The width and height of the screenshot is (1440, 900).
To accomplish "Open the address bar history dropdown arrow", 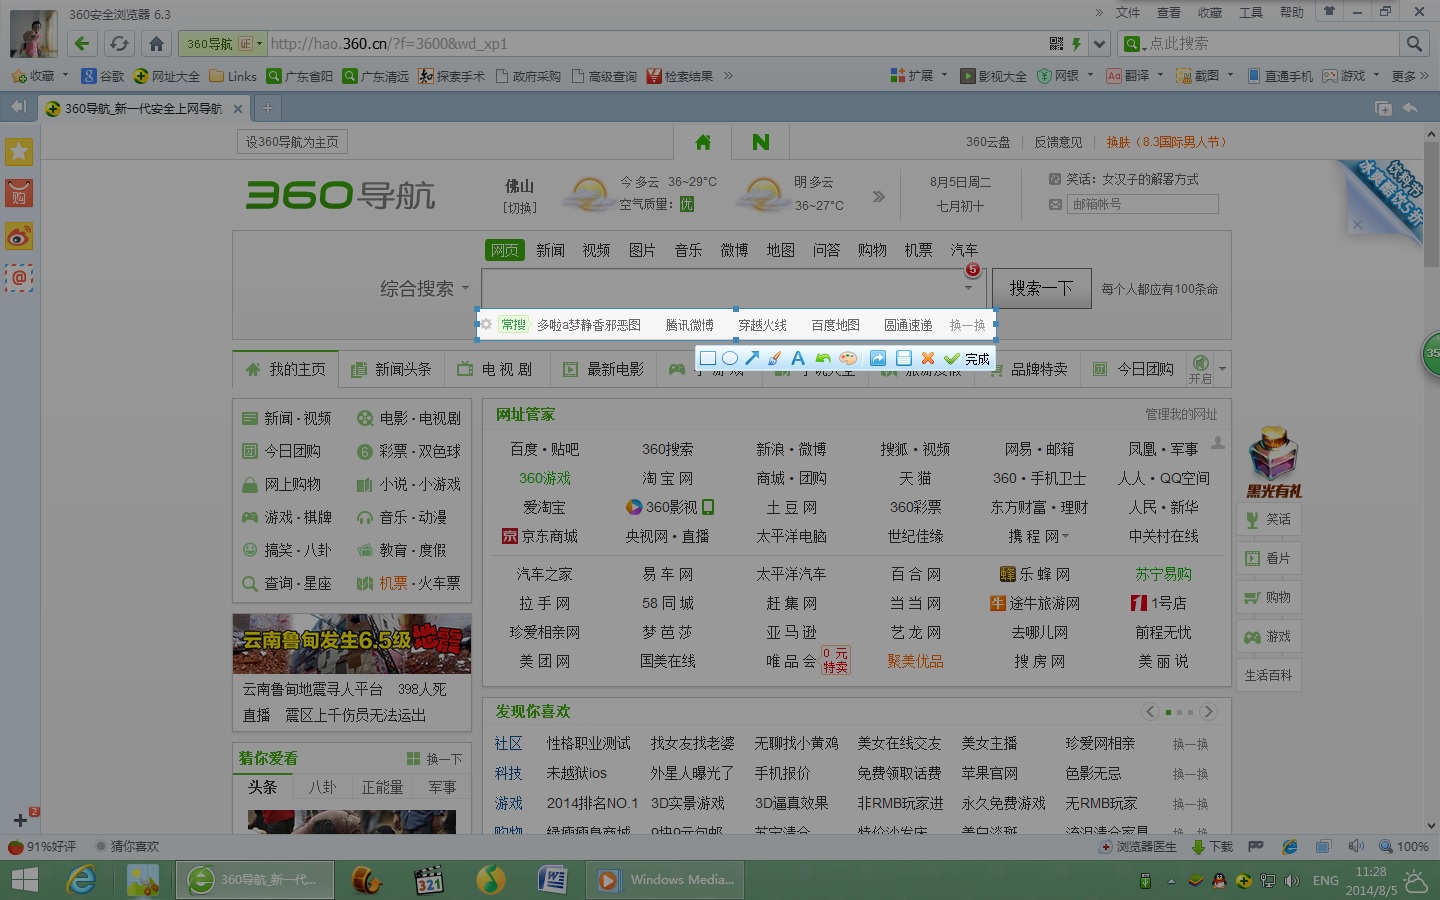I will tap(1100, 44).
